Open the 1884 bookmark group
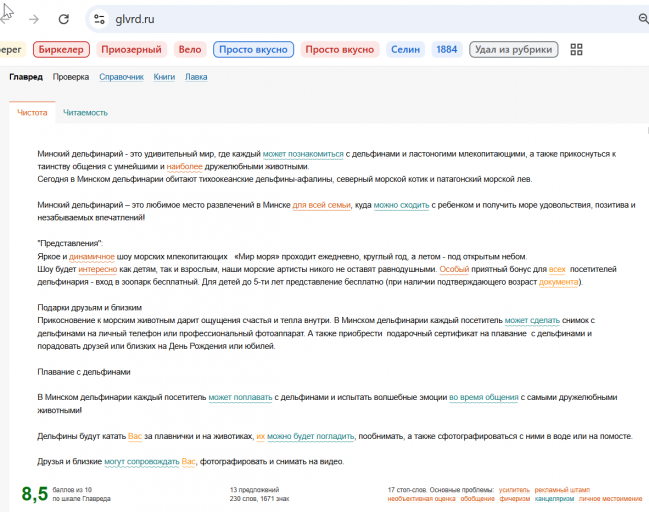The height and width of the screenshot is (512, 649). click(x=447, y=50)
